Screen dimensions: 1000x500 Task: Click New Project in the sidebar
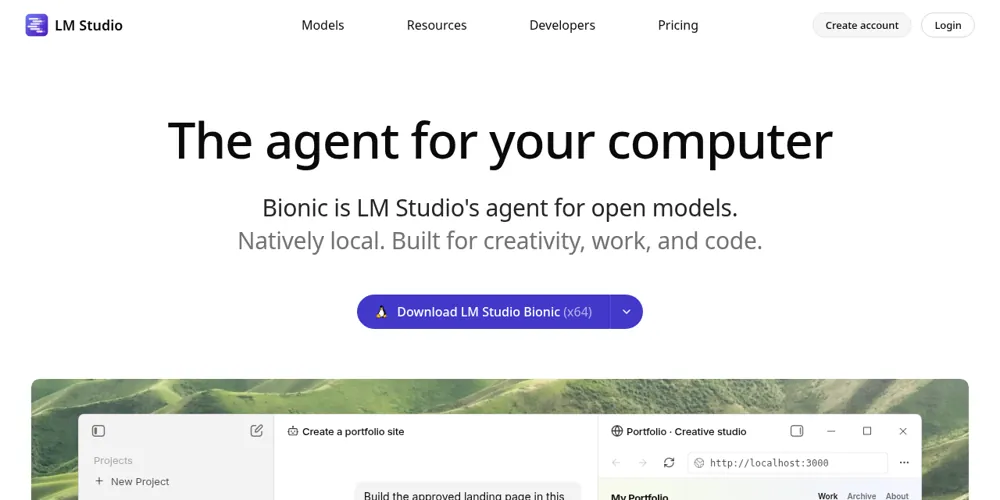point(132,482)
